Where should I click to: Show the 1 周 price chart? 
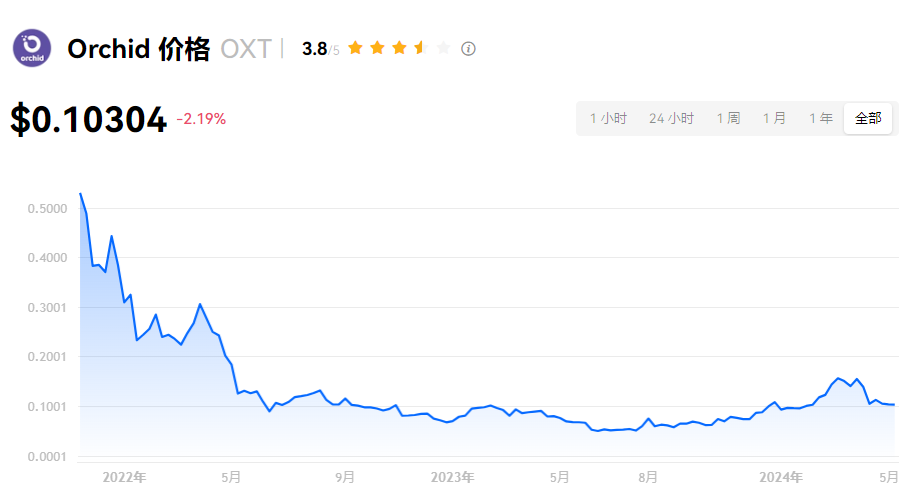click(x=728, y=118)
